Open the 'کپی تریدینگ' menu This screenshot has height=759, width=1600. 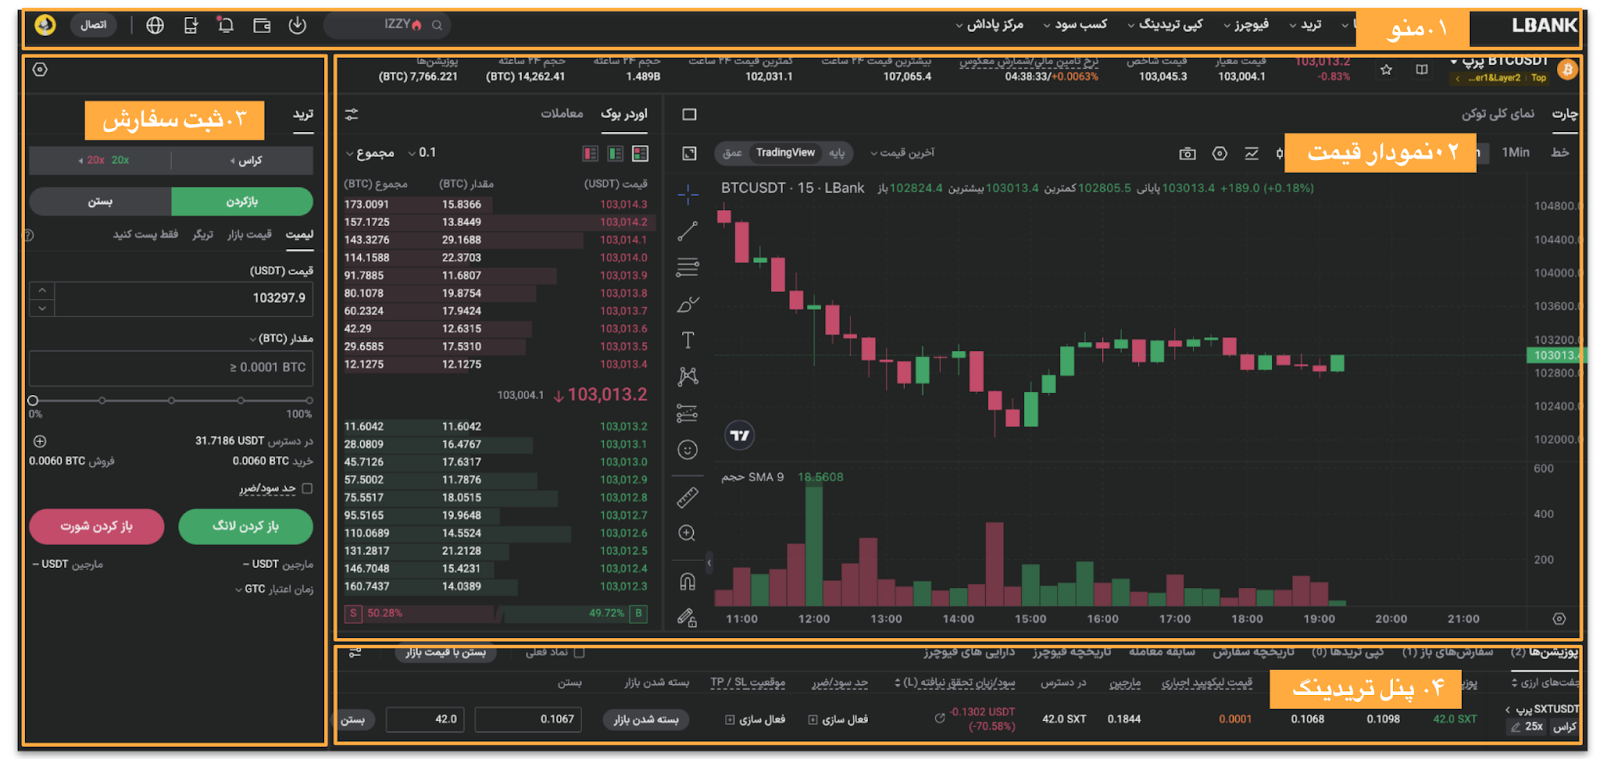(x=1165, y=25)
